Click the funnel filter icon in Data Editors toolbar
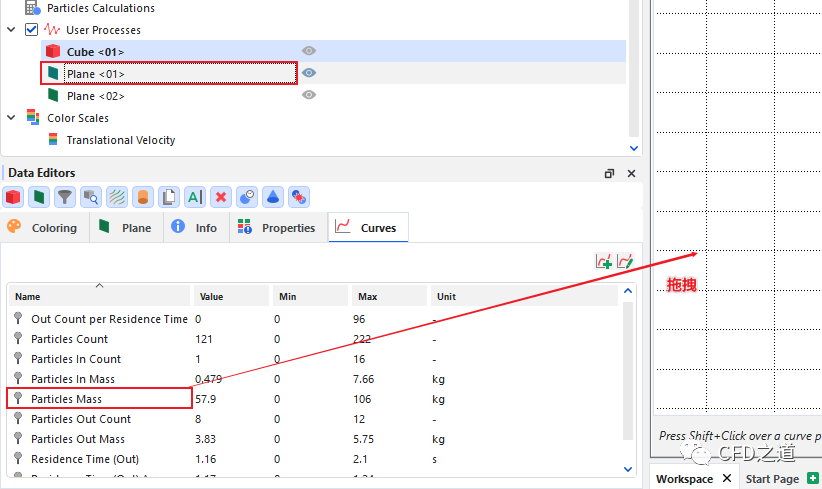This screenshot has height=489, width=822. pos(65,197)
